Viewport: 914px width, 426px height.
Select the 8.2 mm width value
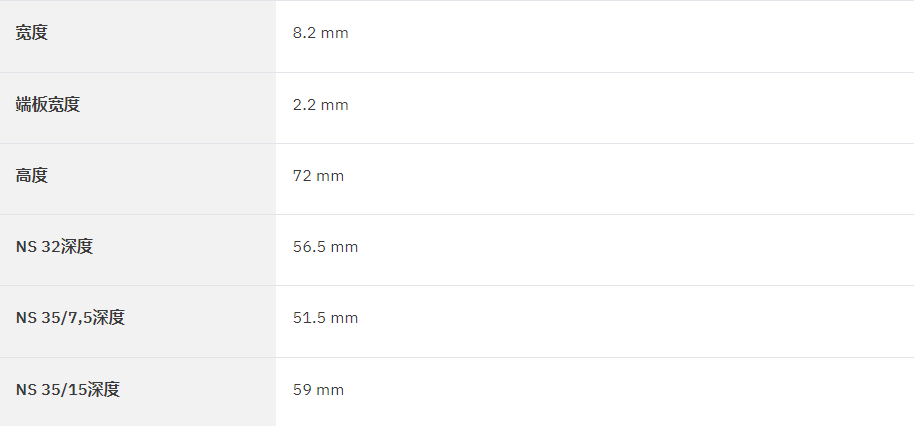(x=321, y=33)
